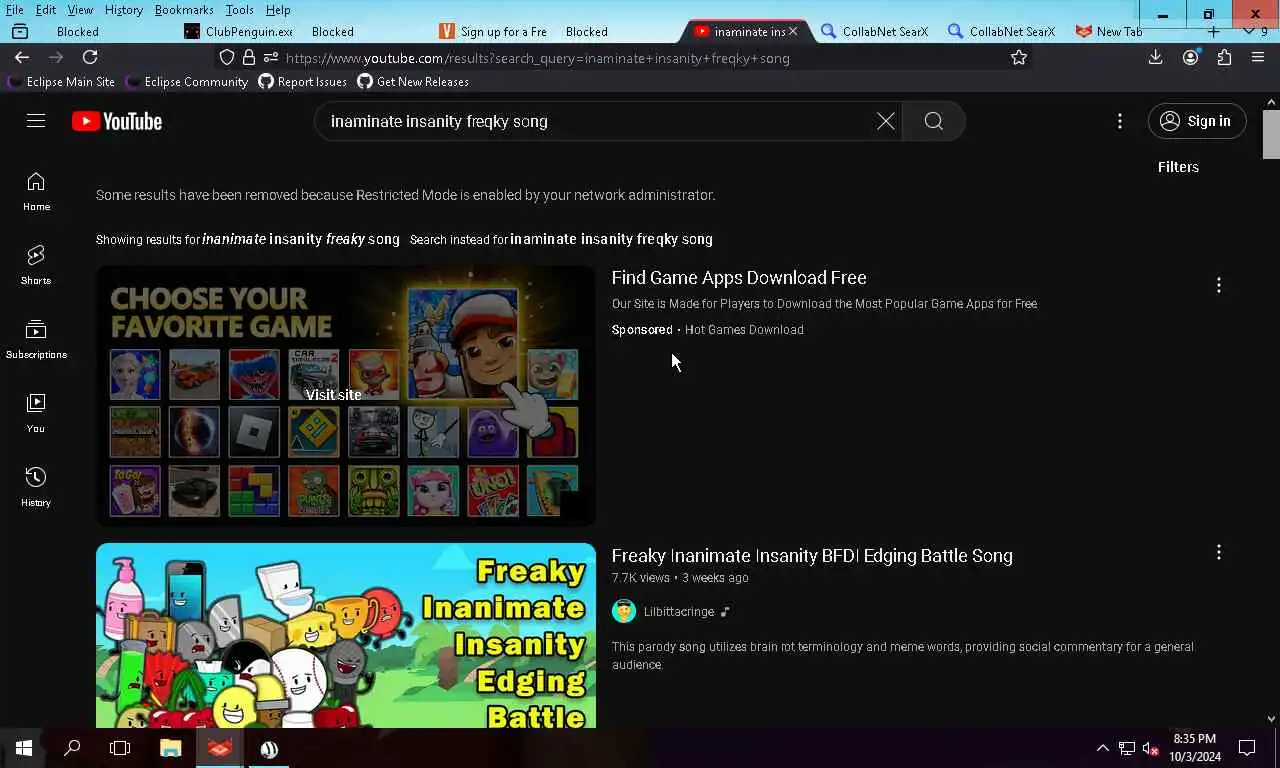Open the Tools menu
Viewport: 1280px width, 768px height.
coord(239,10)
